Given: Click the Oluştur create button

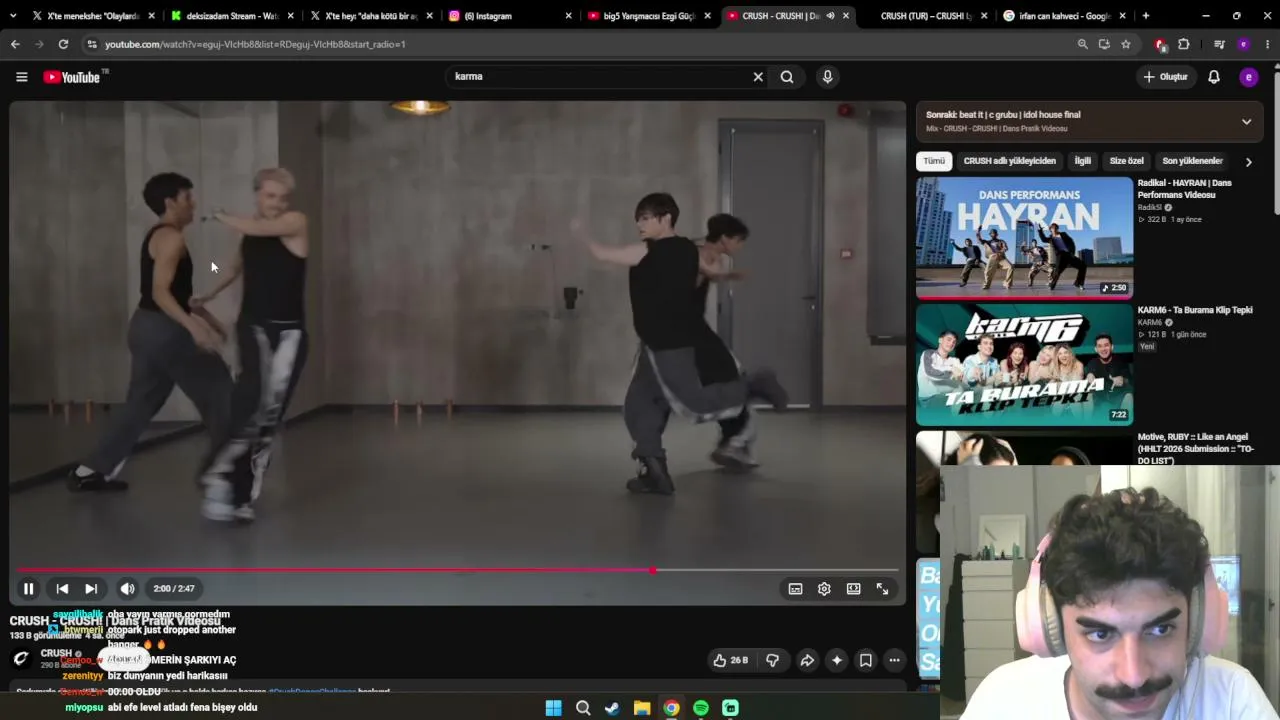Looking at the screenshot, I should [x=1165, y=77].
